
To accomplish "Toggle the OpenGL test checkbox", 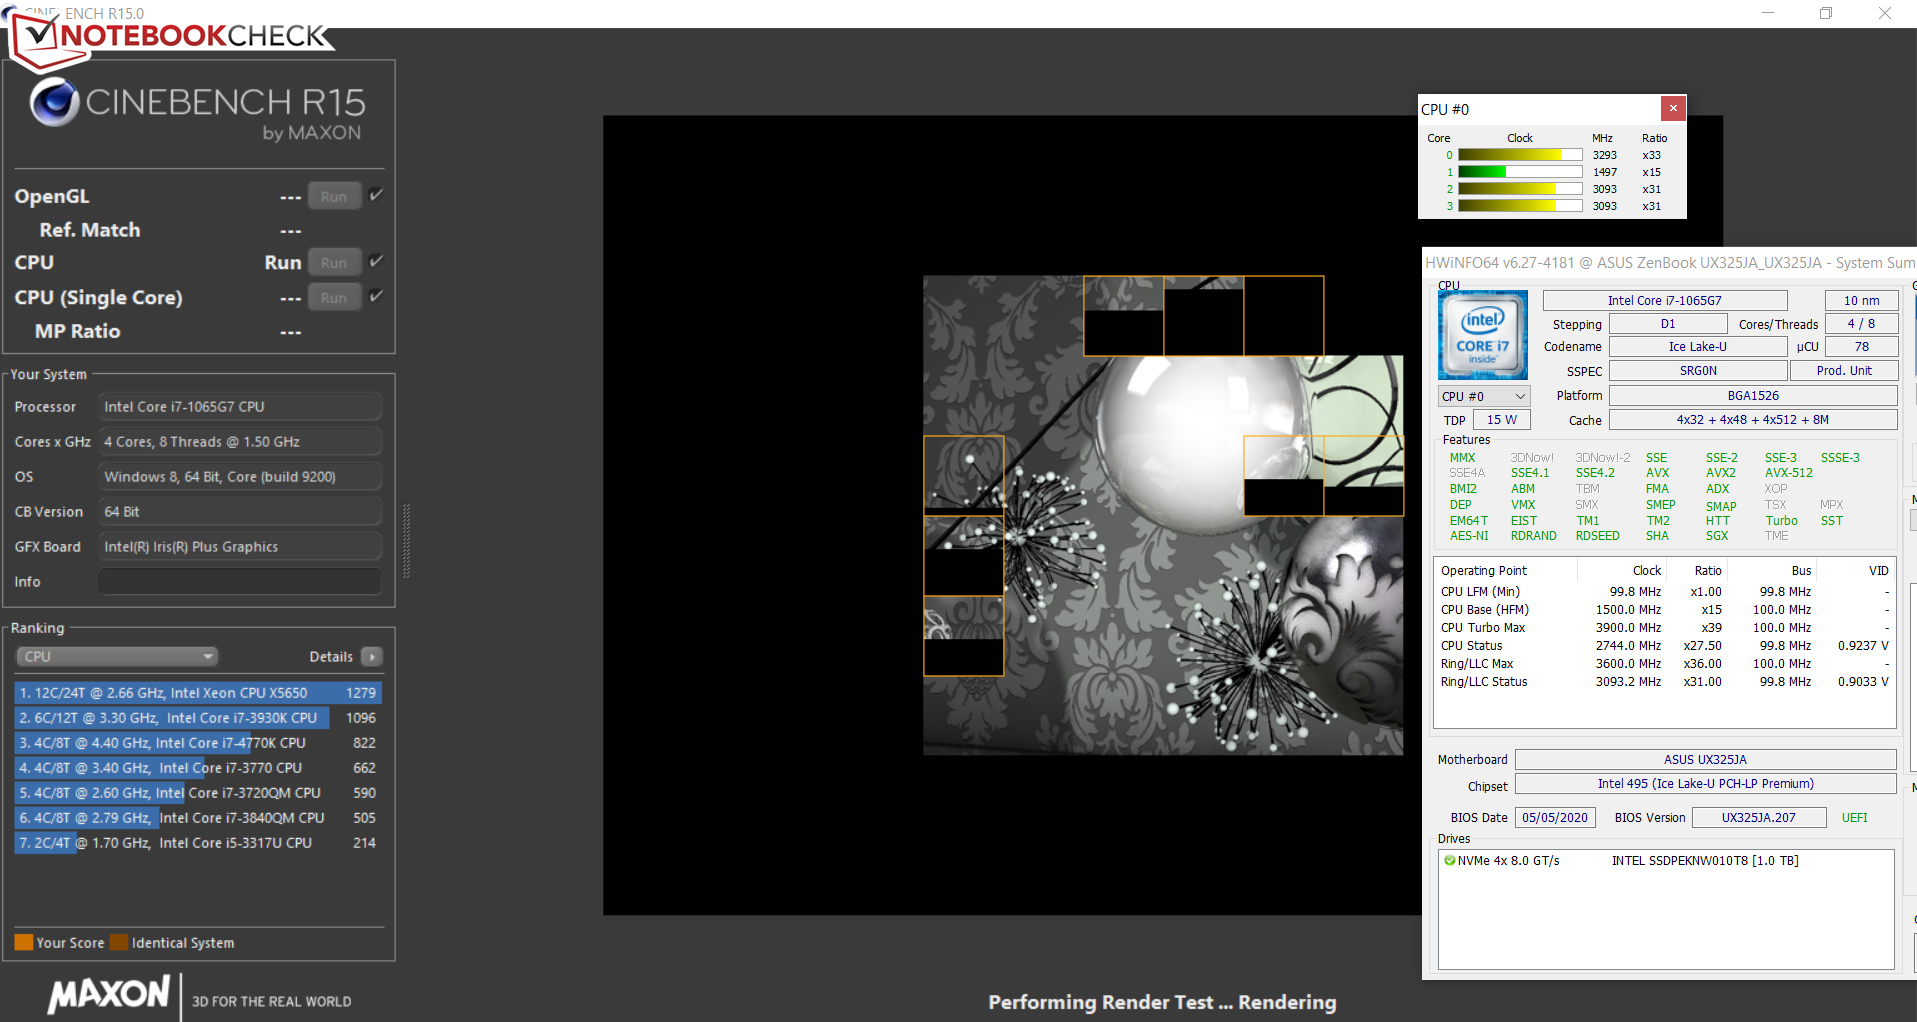I will click(376, 196).
